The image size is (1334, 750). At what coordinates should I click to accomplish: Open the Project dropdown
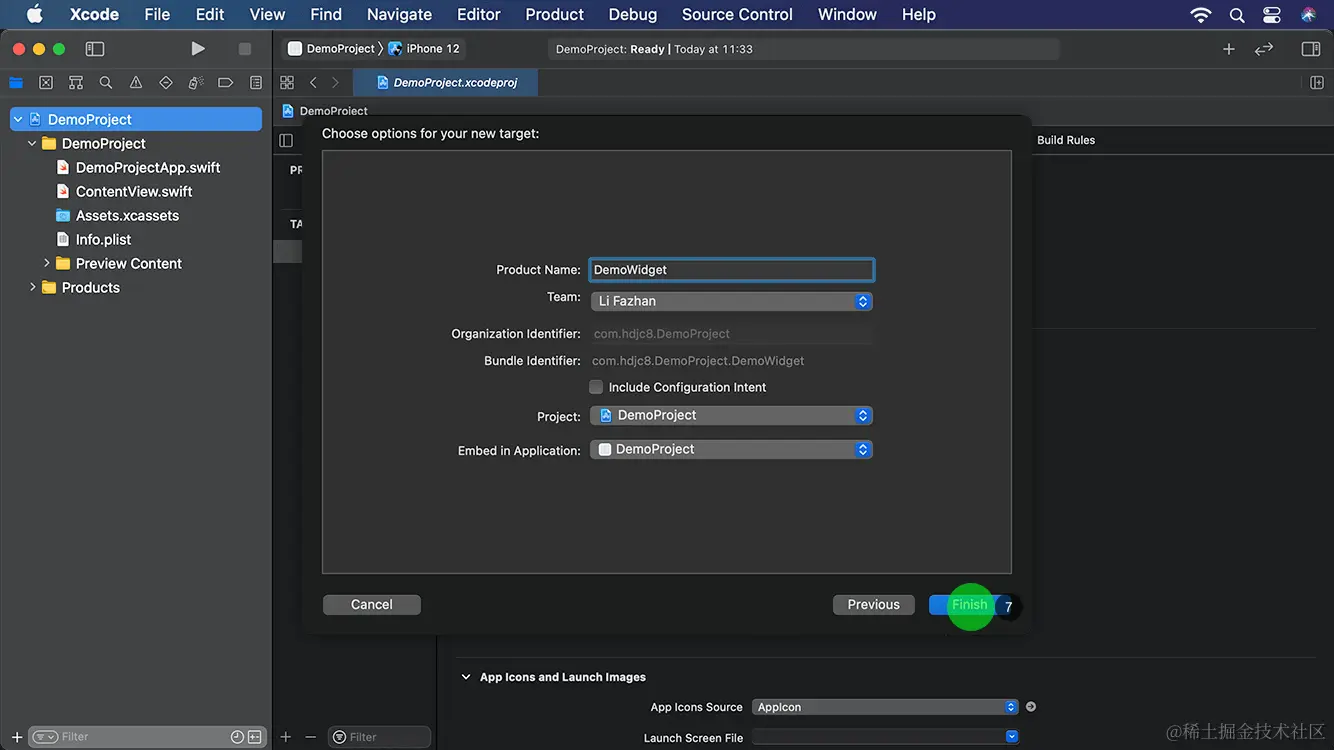[731, 415]
